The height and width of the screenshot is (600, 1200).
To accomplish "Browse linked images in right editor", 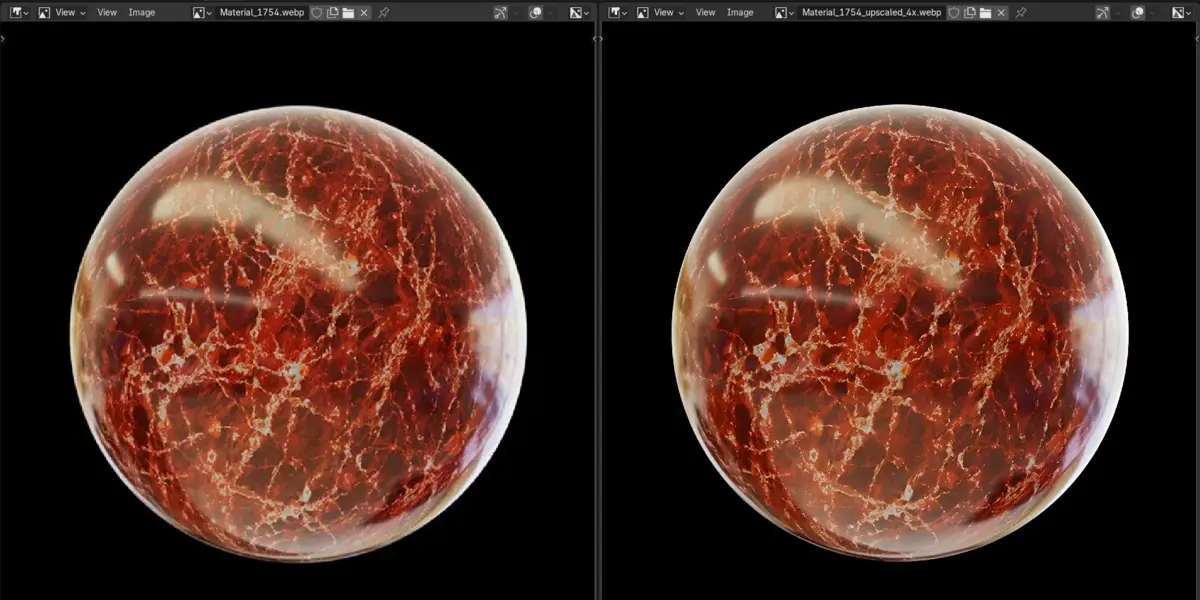I will point(784,12).
